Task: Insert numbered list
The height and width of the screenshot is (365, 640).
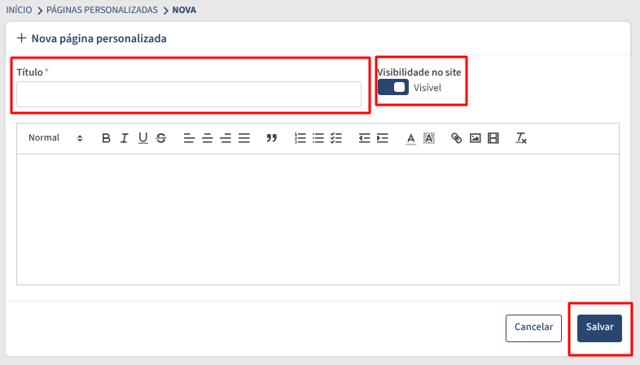Action: tap(300, 138)
